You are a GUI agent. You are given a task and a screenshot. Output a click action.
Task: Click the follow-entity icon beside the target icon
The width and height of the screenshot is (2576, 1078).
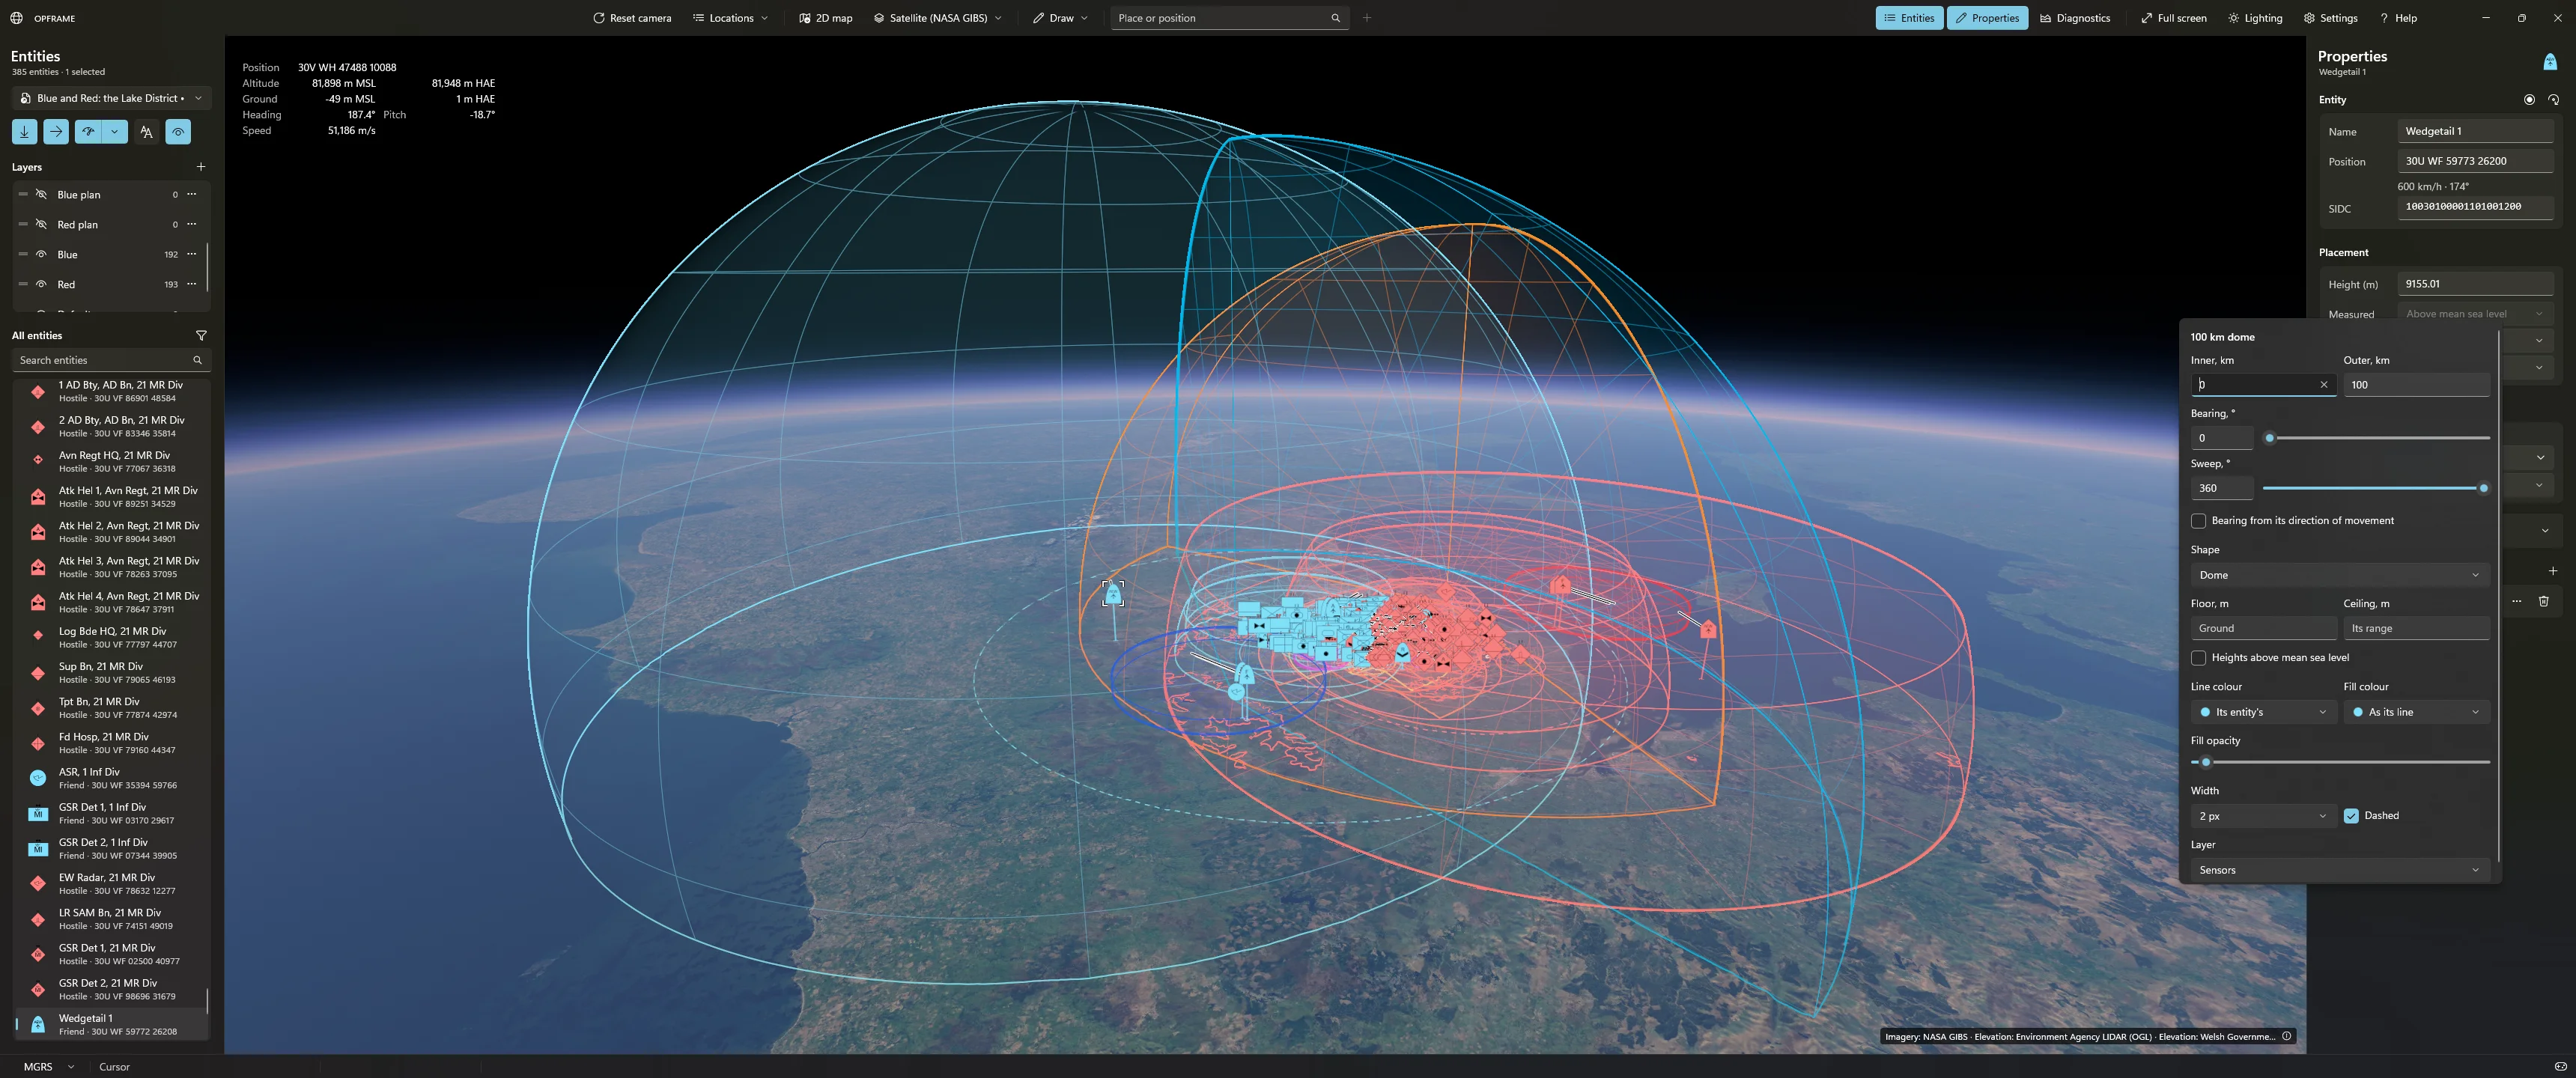click(2553, 100)
